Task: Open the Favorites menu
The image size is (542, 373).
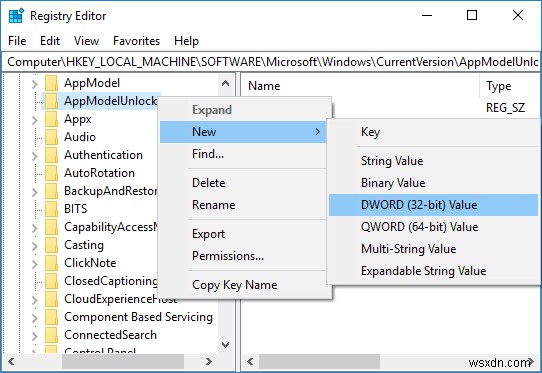Action: pos(137,41)
